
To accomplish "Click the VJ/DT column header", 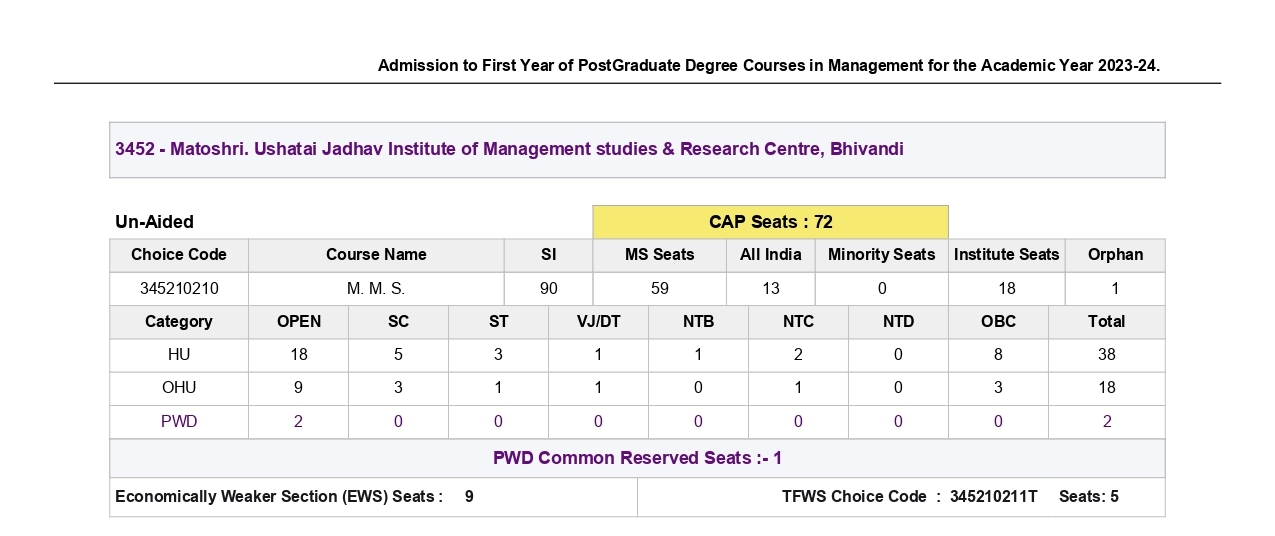I will pos(598,322).
